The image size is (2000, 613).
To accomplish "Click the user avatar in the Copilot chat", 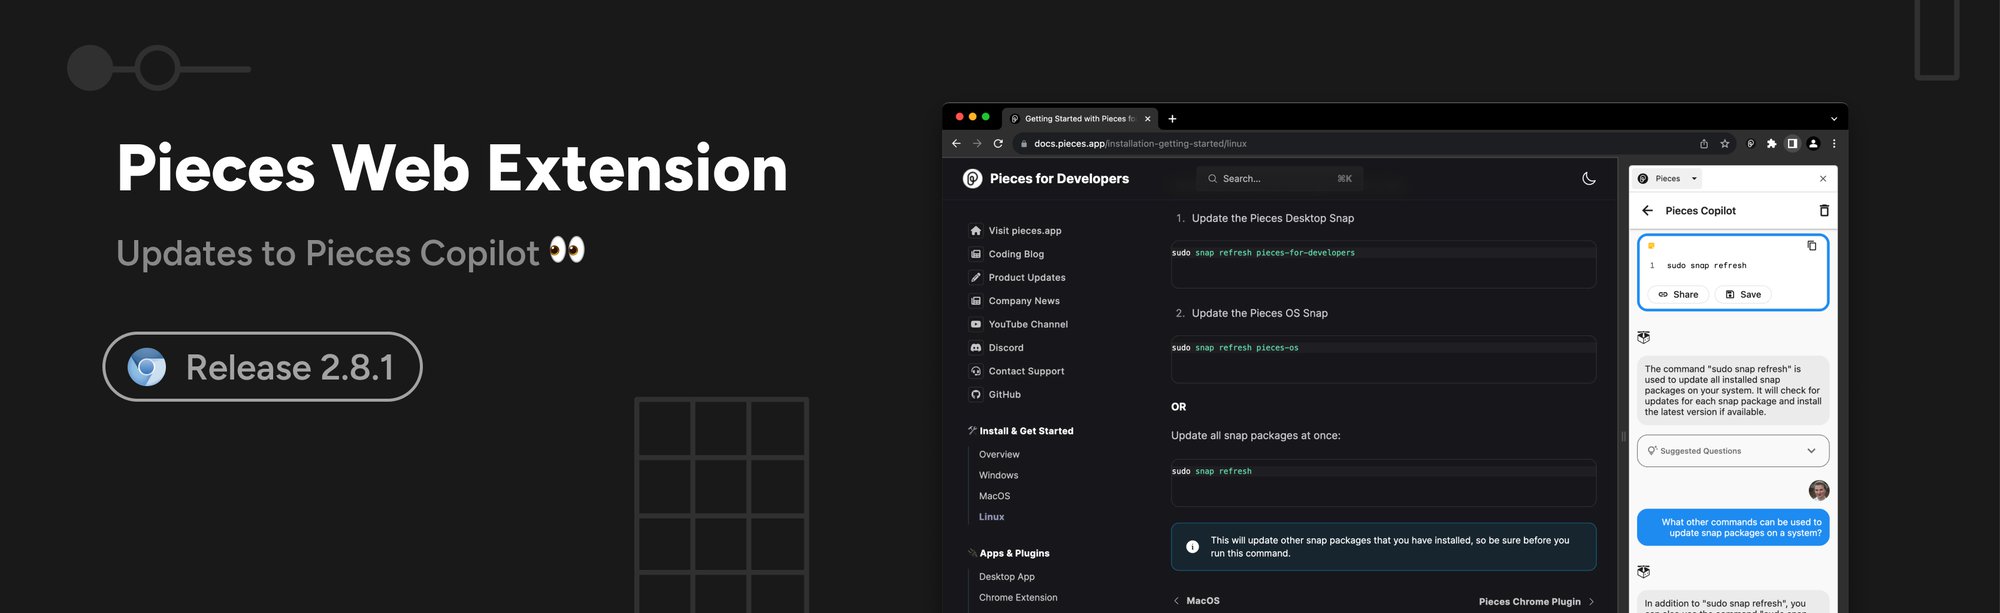I will [1819, 490].
